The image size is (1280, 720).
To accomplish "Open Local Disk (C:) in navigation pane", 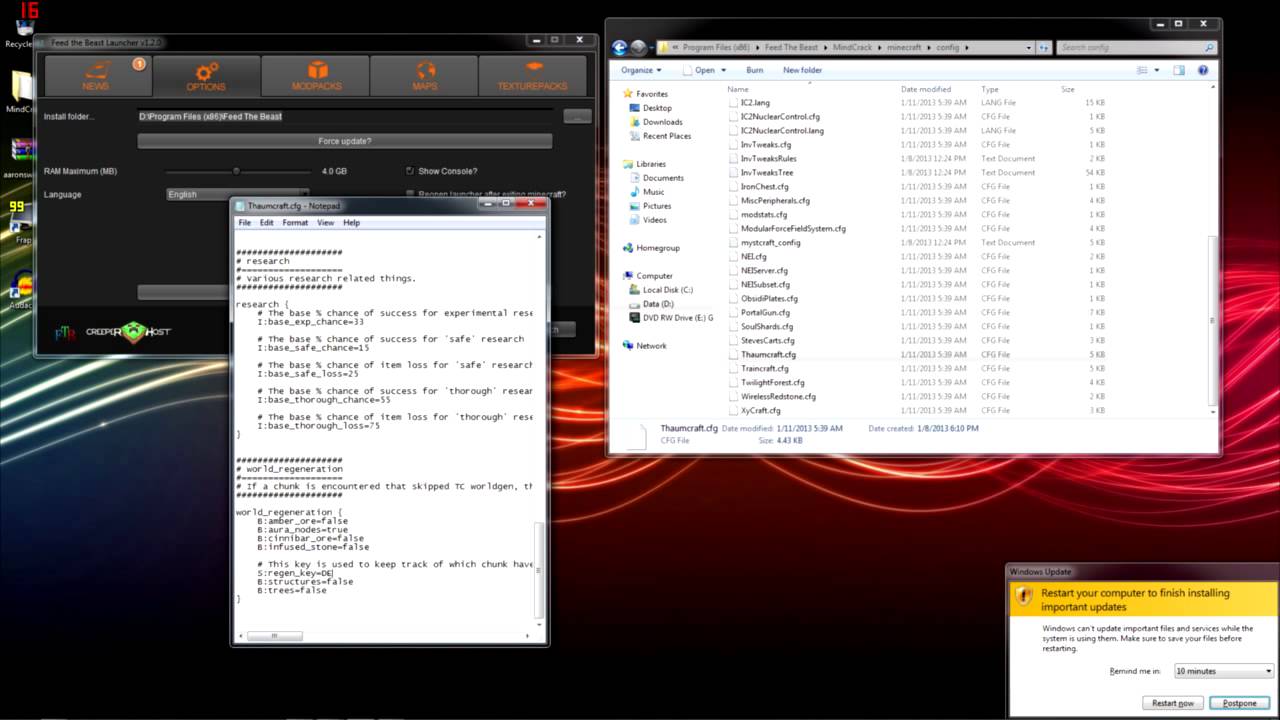I will pyautogui.click(x=668, y=290).
